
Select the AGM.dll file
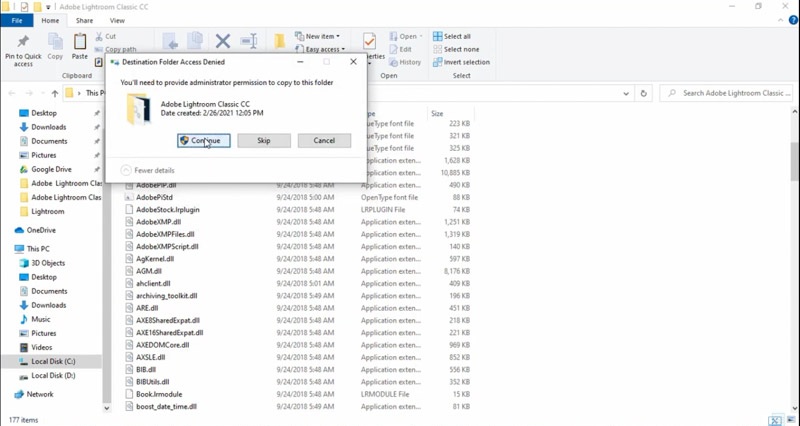148,271
